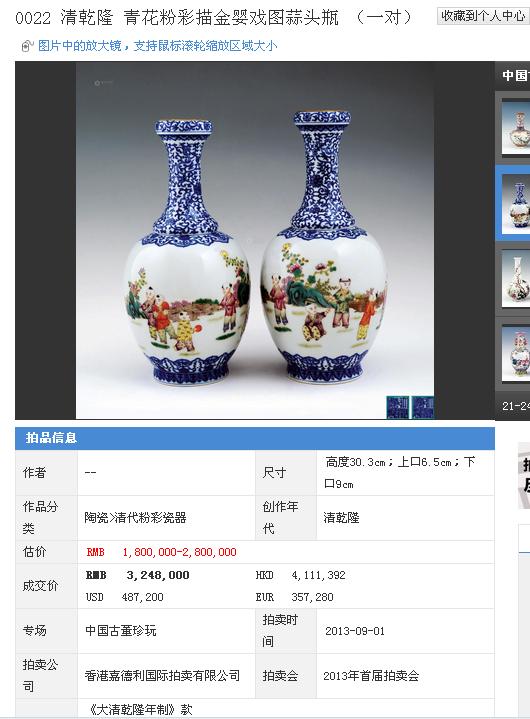
Task: Click the main image of the vase pair
Action: (254, 240)
